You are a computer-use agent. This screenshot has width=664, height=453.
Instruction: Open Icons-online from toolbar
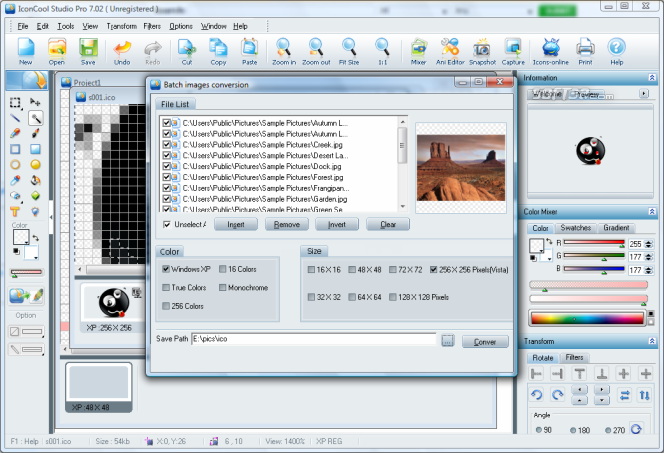pos(551,51)
